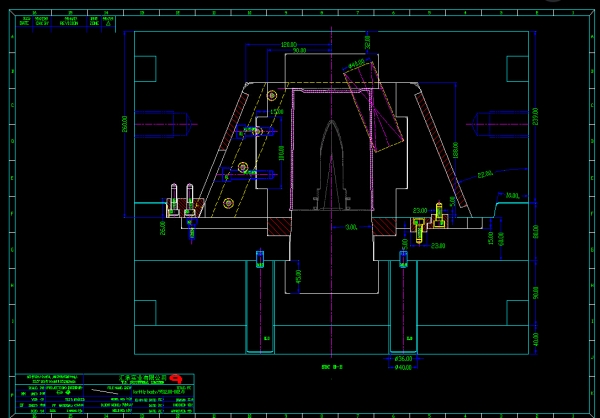
Task: Click the red company logo in title block
Action: point(176,379)
